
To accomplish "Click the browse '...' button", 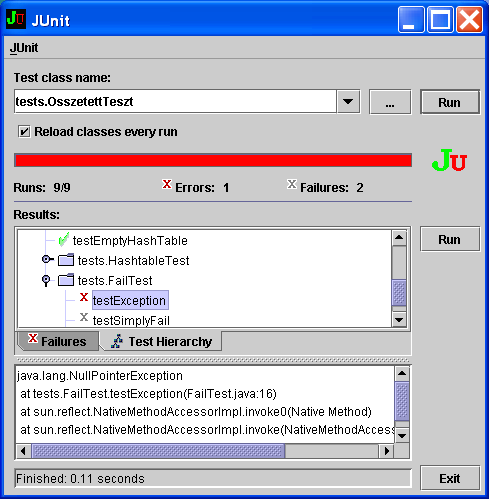I will [390, 102].
